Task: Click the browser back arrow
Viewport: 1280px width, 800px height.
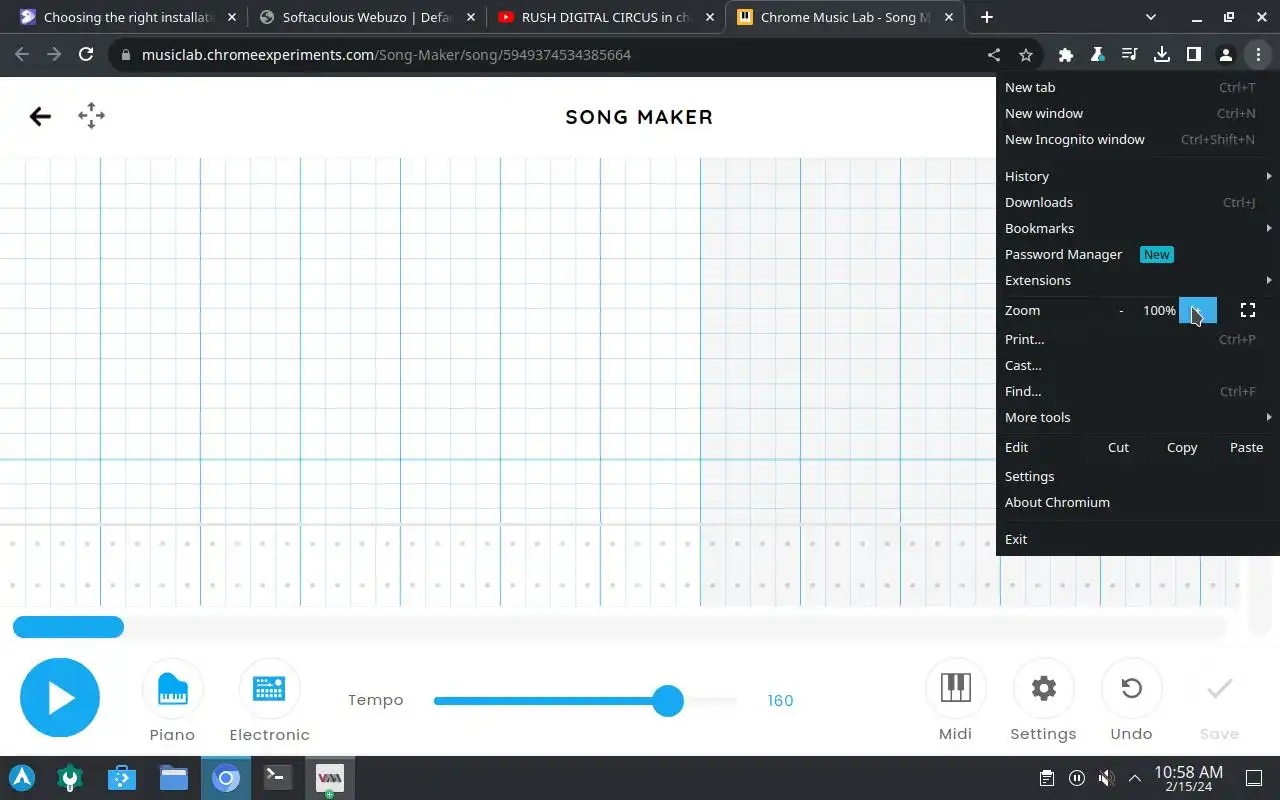Action: click(x=22, y=55)
